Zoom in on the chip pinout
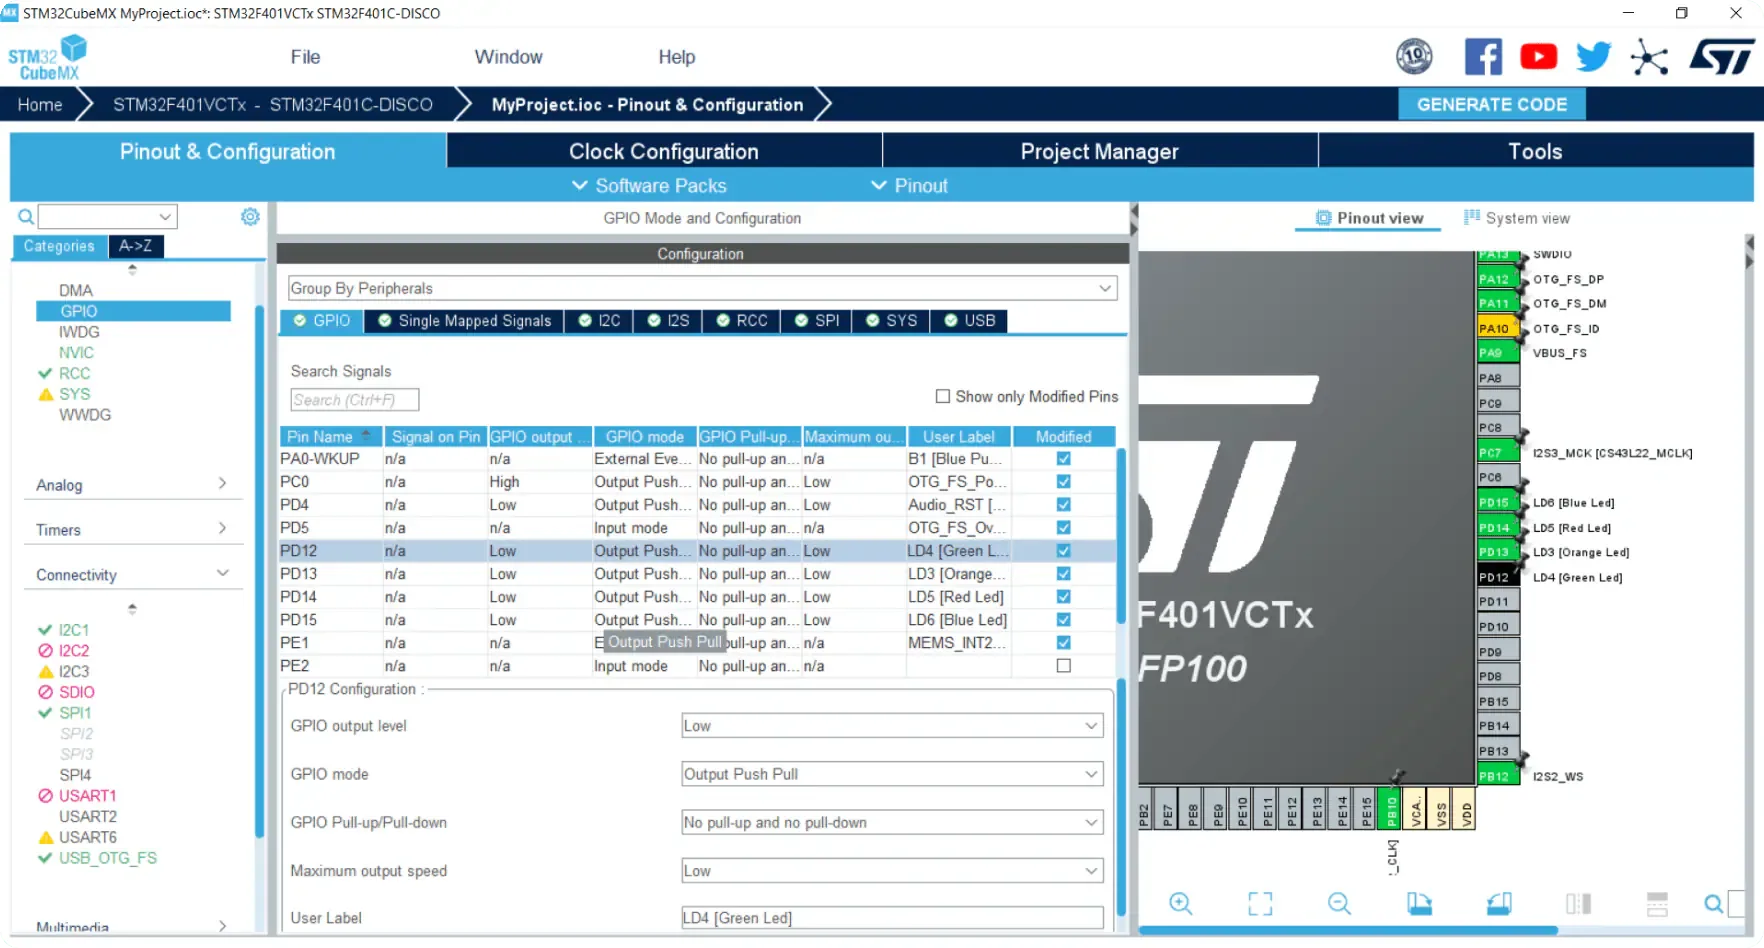 pyautogui.click(x=1180, y=904)
